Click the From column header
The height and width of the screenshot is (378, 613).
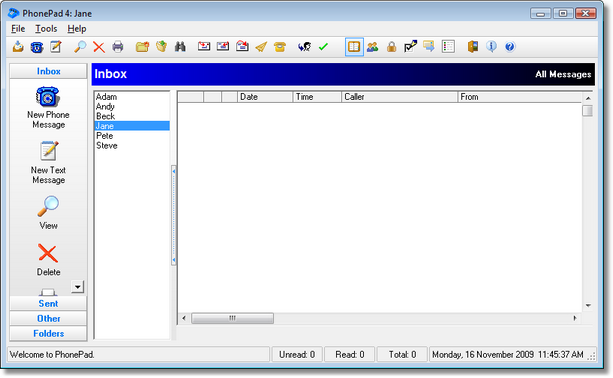[520, 97]
